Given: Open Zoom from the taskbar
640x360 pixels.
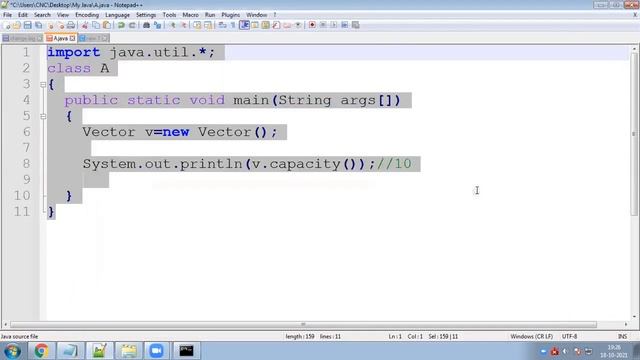Looking at the screenshot, I should pyautogui.click(x=156, y=351).
